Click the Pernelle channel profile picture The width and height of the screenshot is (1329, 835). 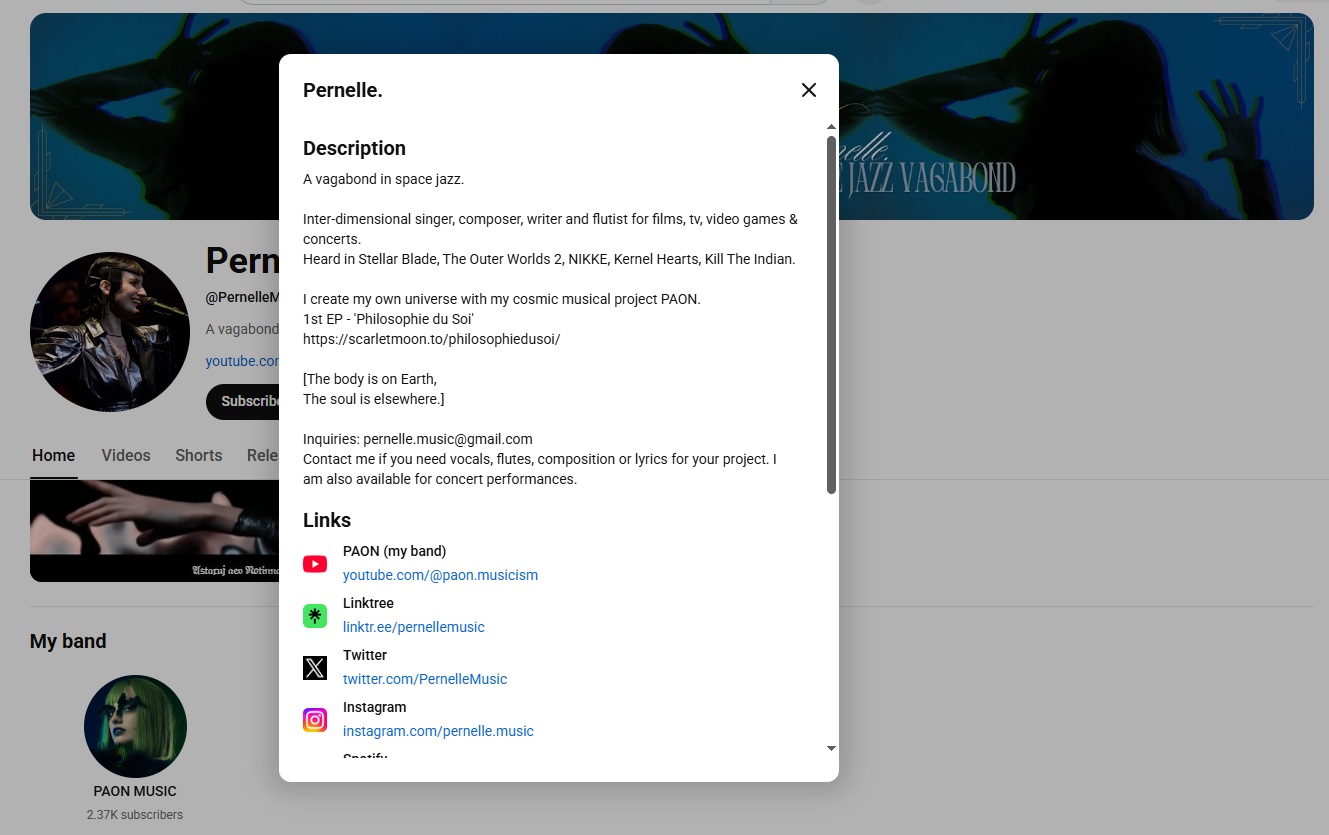click(x=110, y=332)
